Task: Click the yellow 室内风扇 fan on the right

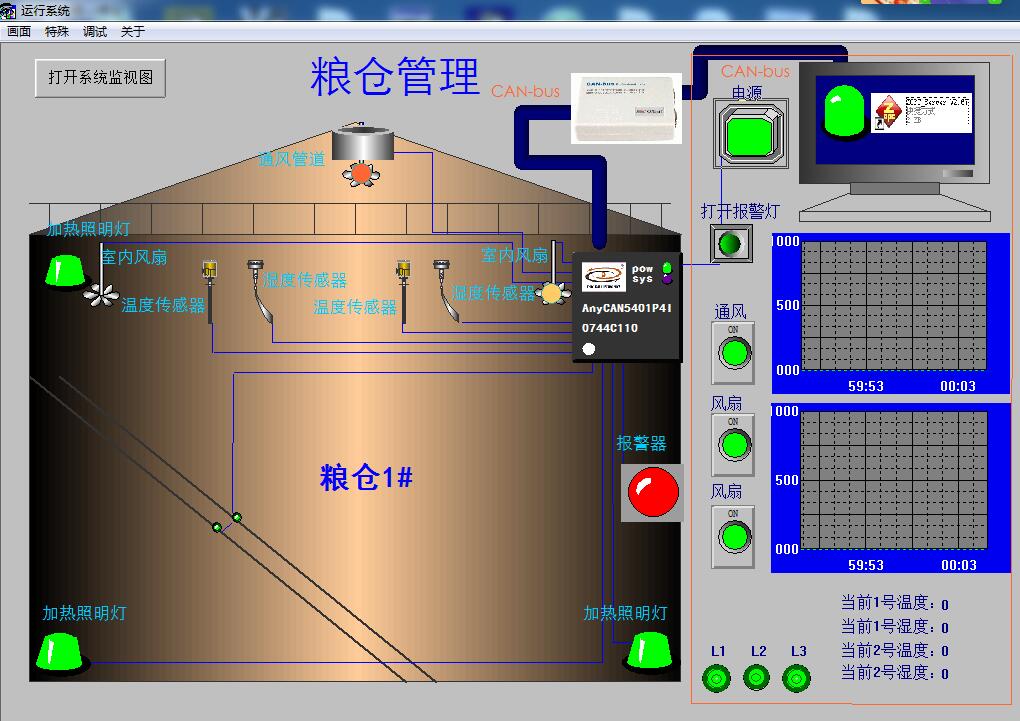Action: coord(552,293)
